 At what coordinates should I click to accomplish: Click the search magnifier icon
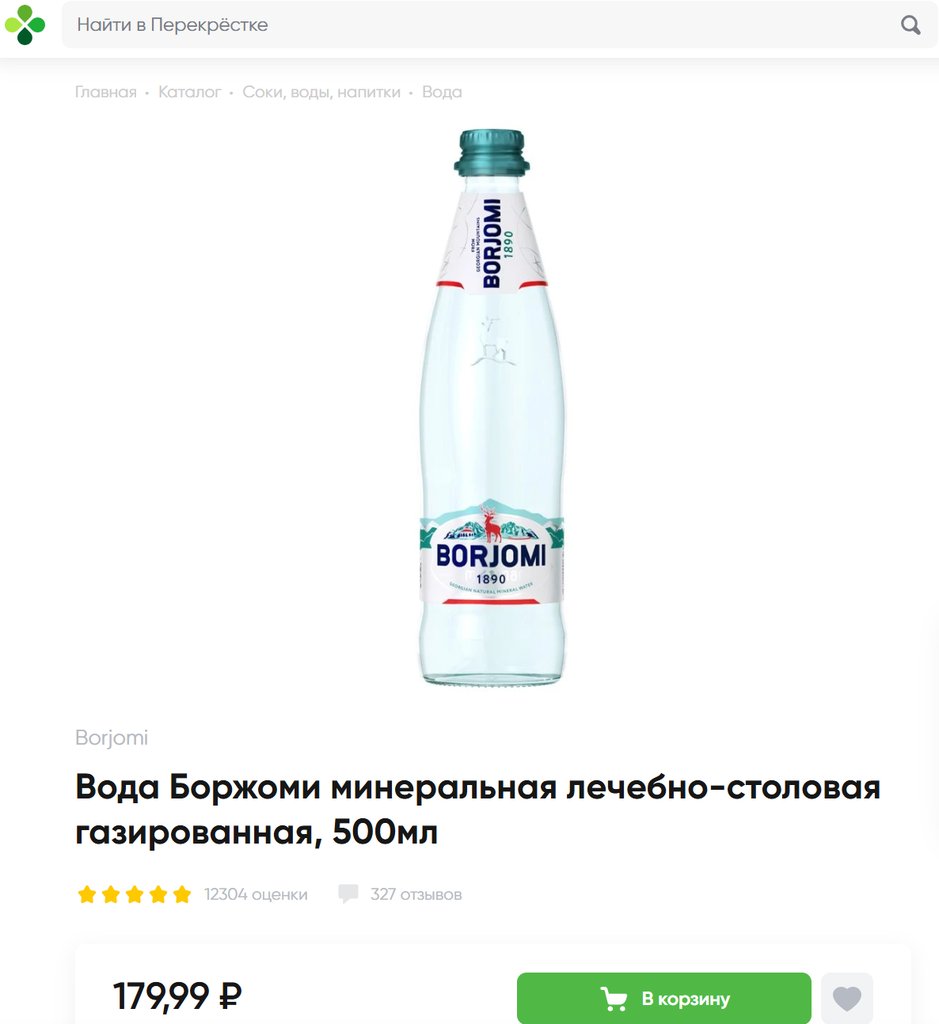point(910,25)
